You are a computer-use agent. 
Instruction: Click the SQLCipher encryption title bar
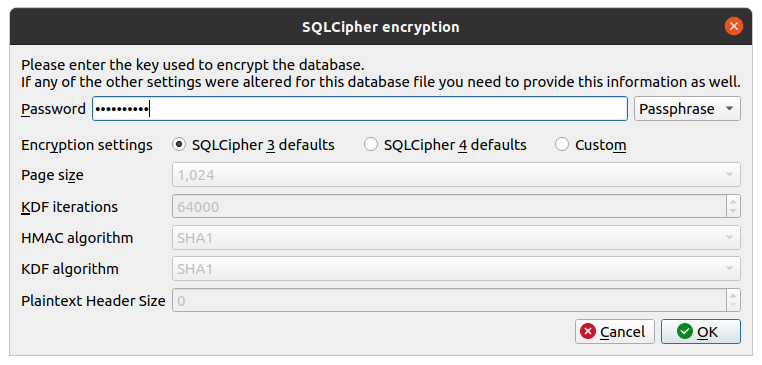click(x=381, y=27)
